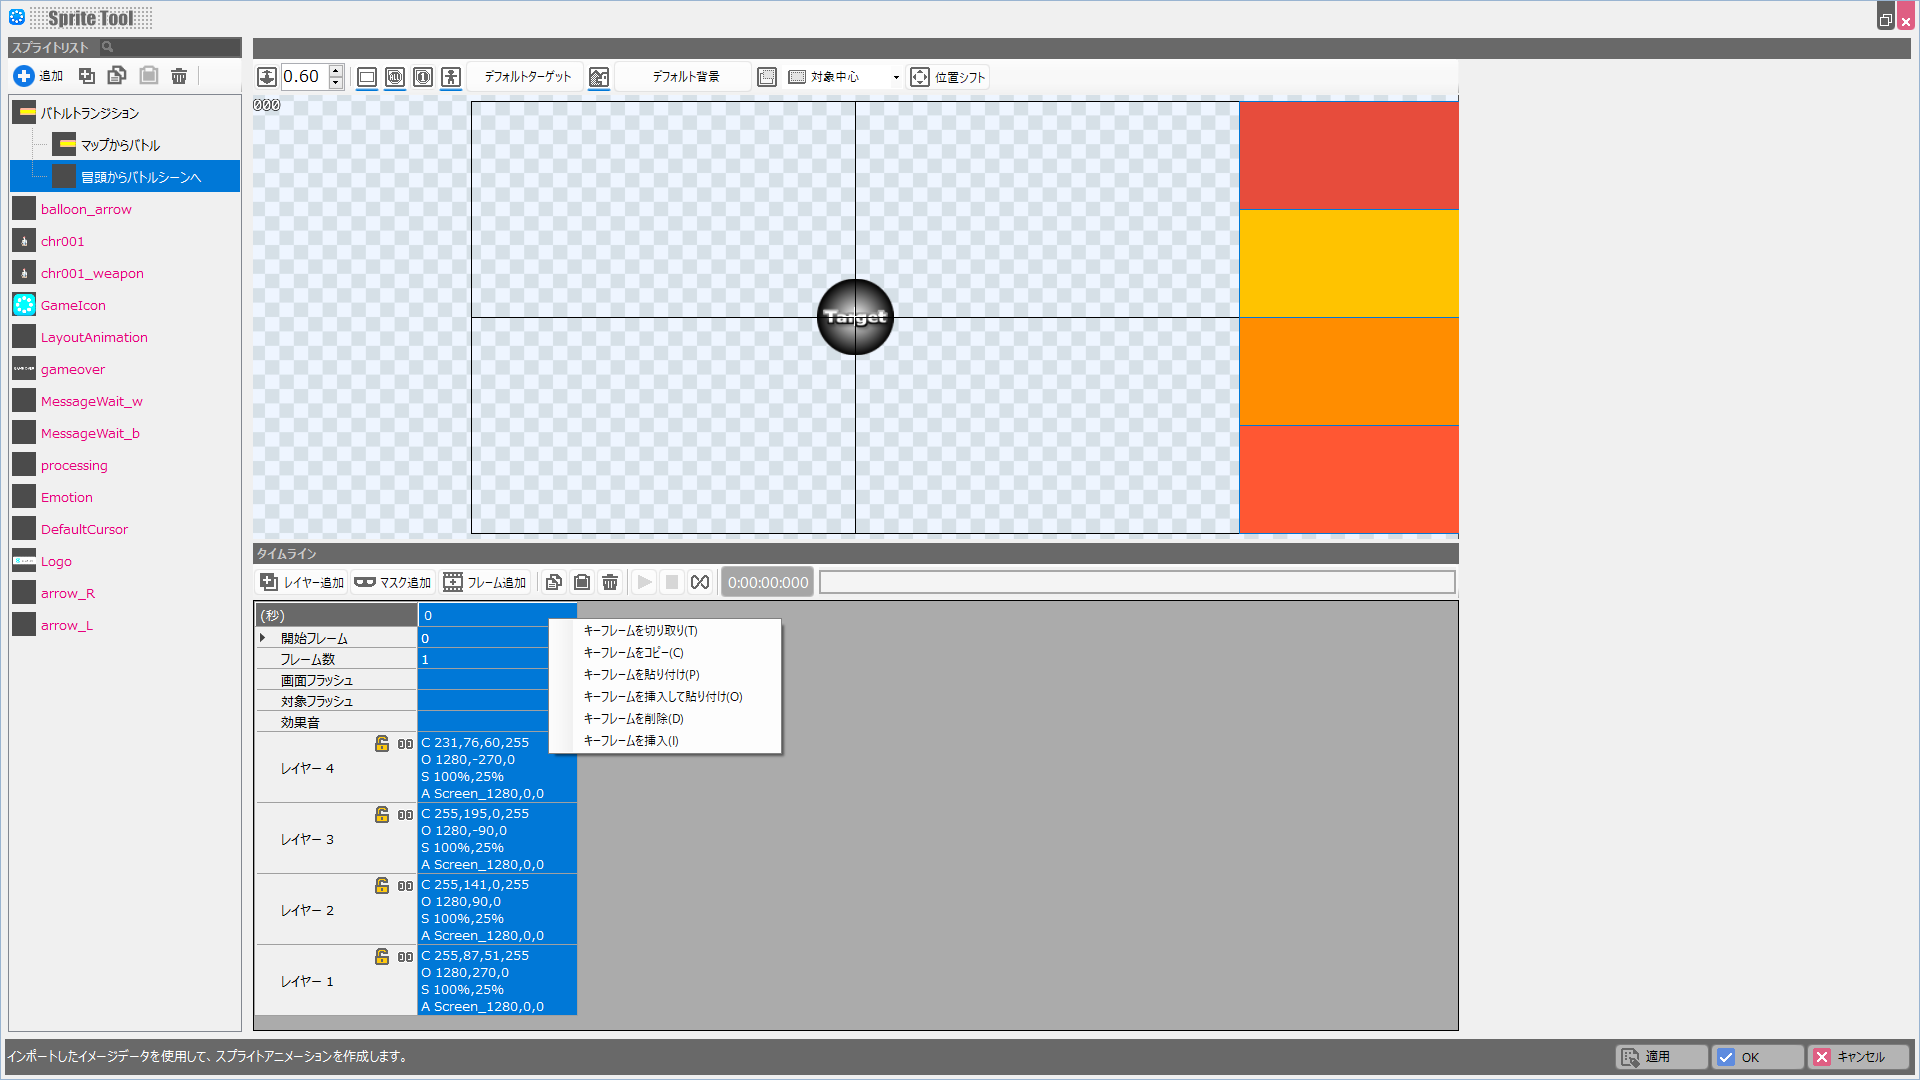This screenshot has width=1920, height=1080.
Task: Select chr001_weapon in sprite list
Action: point(92,273)
